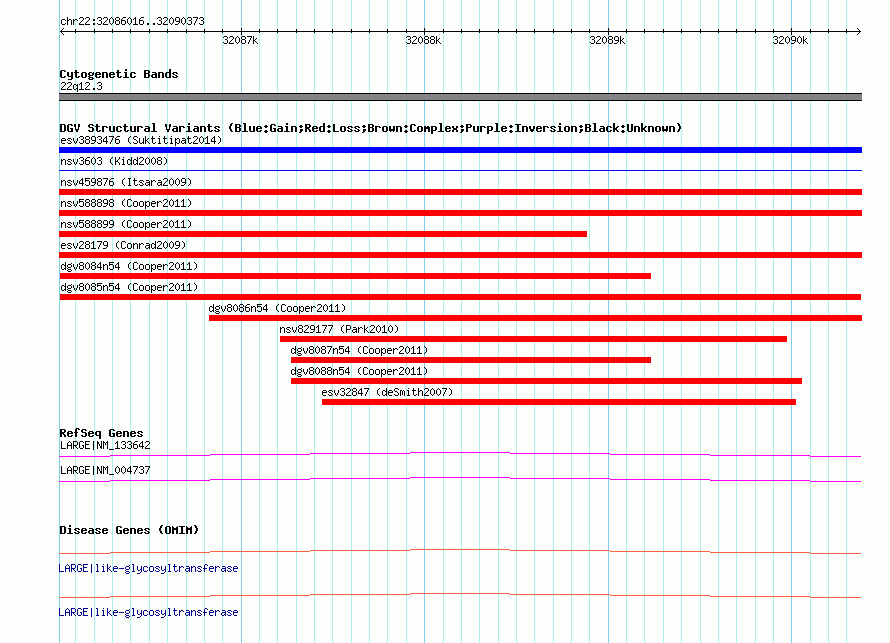Viewport: 890px width, 643px height.
Task: Click the Cytogenetic Bands track title
Action: coord(119,74)
